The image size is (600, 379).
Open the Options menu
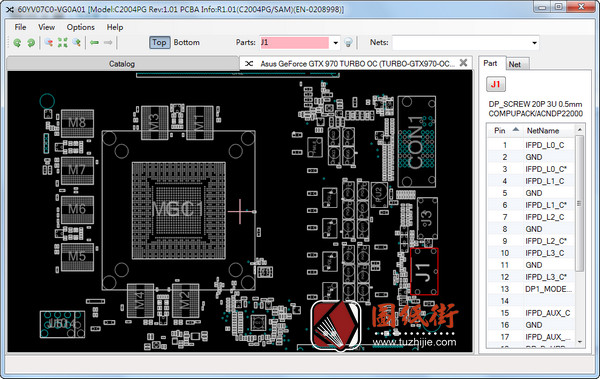(80, 27)
